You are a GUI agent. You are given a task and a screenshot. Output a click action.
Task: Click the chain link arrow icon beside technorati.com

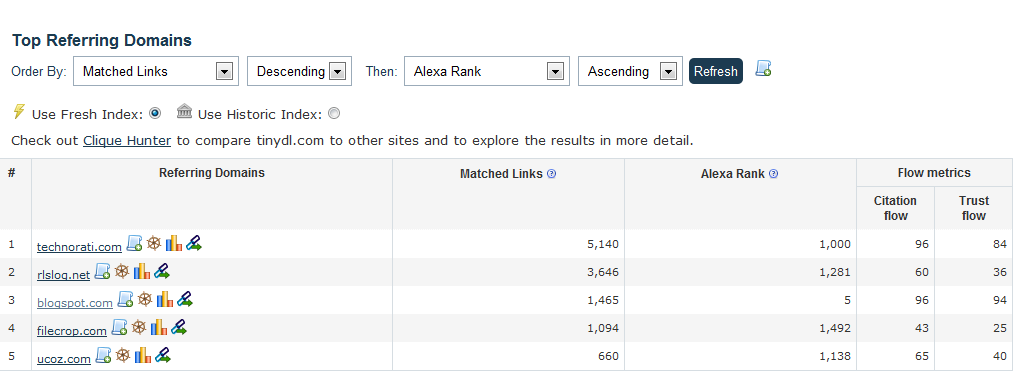(194, 243)
